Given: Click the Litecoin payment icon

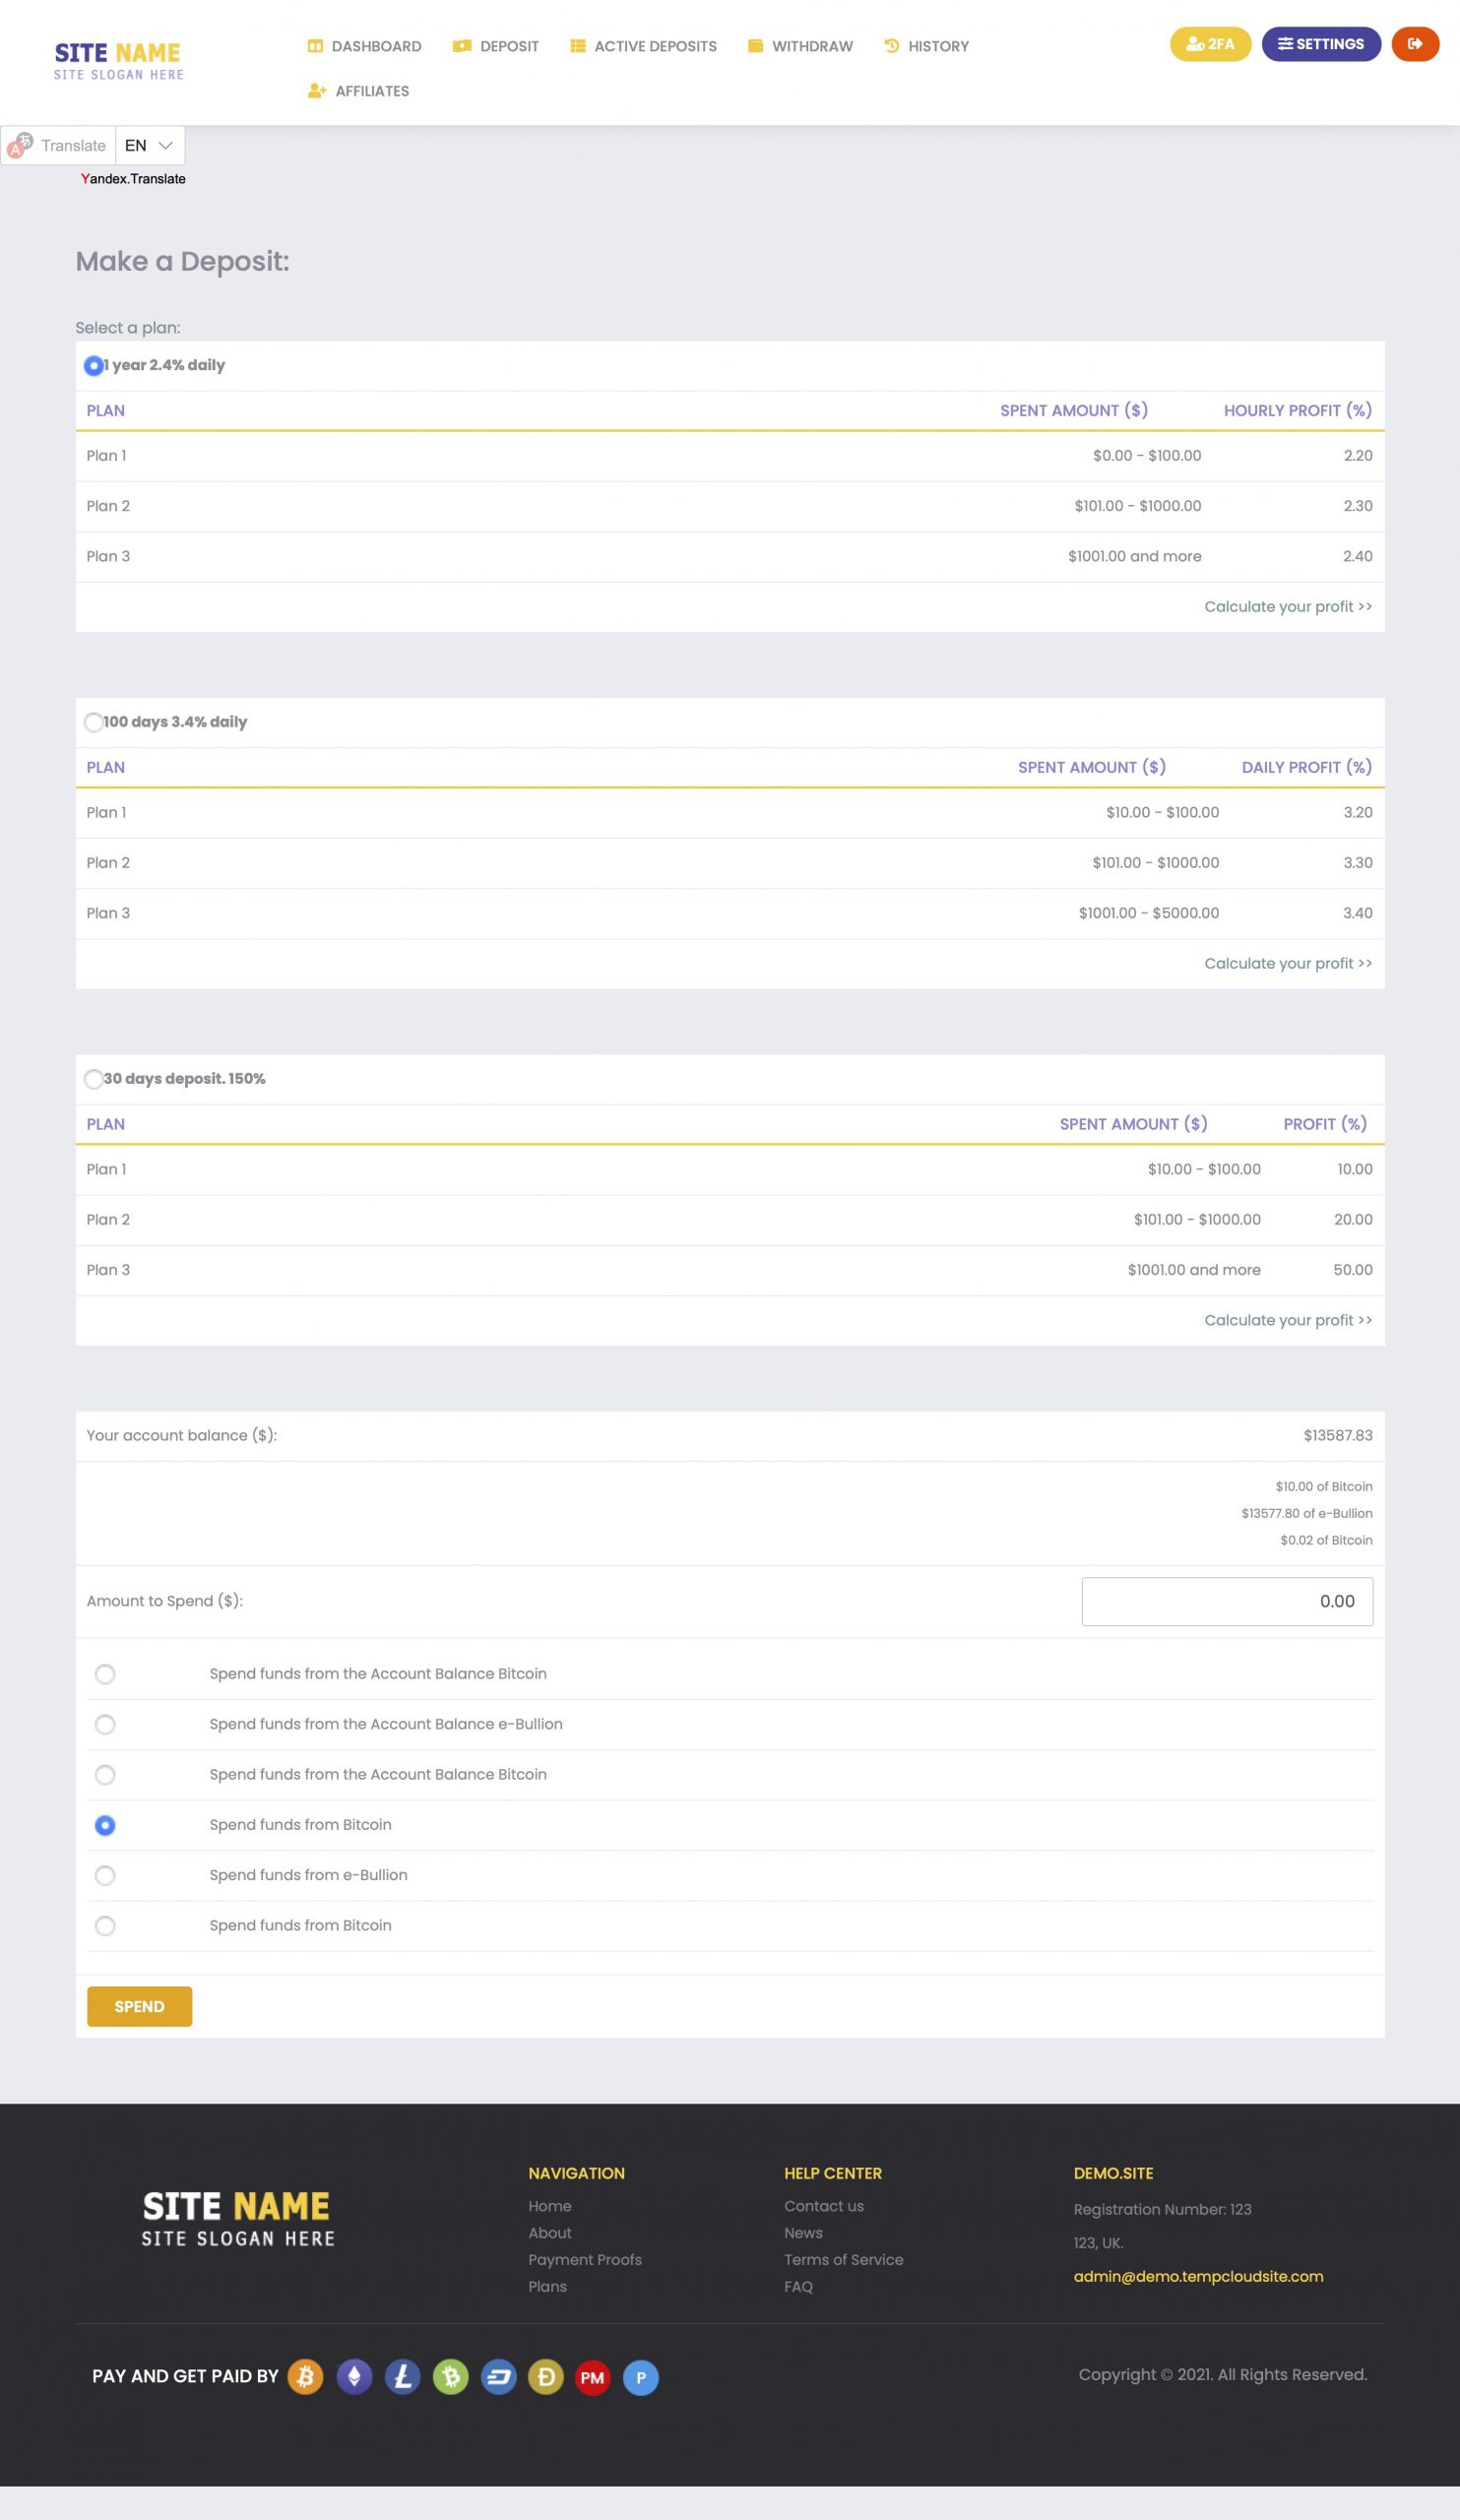Looking at the screenshot, I should (402, 2376).
